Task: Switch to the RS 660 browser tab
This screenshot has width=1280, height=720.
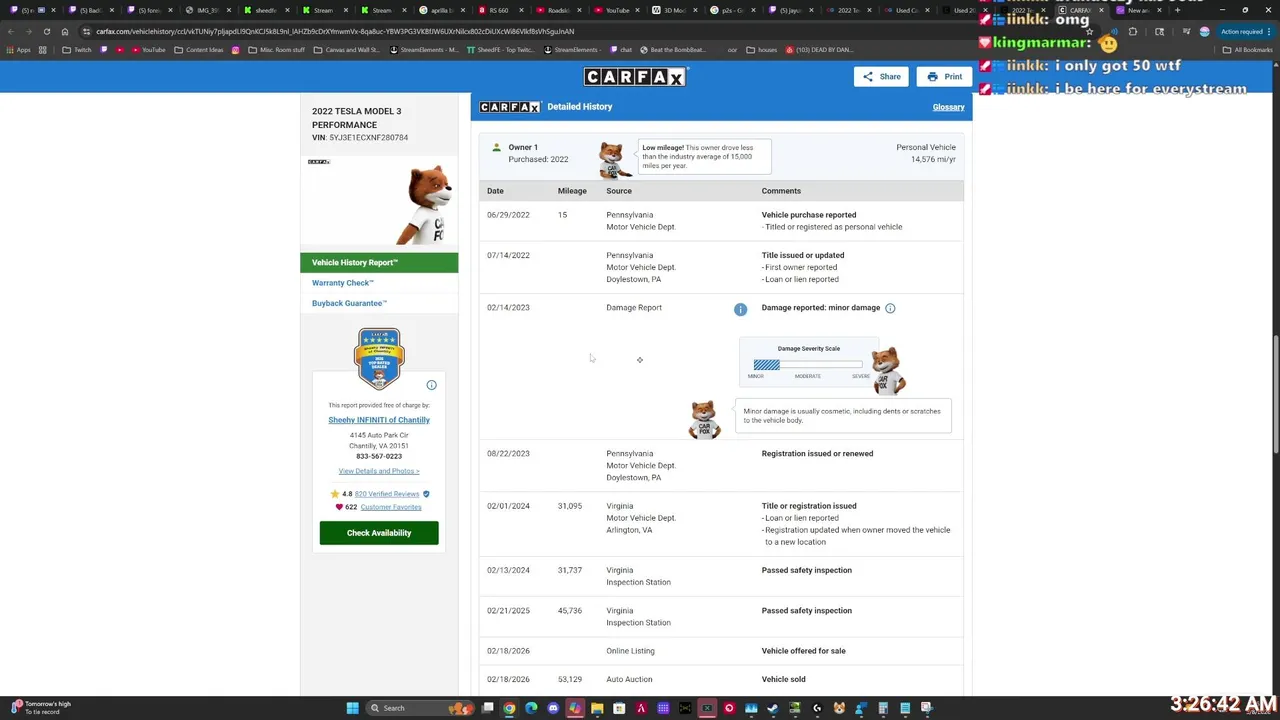Action: pyautogui.click(x=499, y=10)
